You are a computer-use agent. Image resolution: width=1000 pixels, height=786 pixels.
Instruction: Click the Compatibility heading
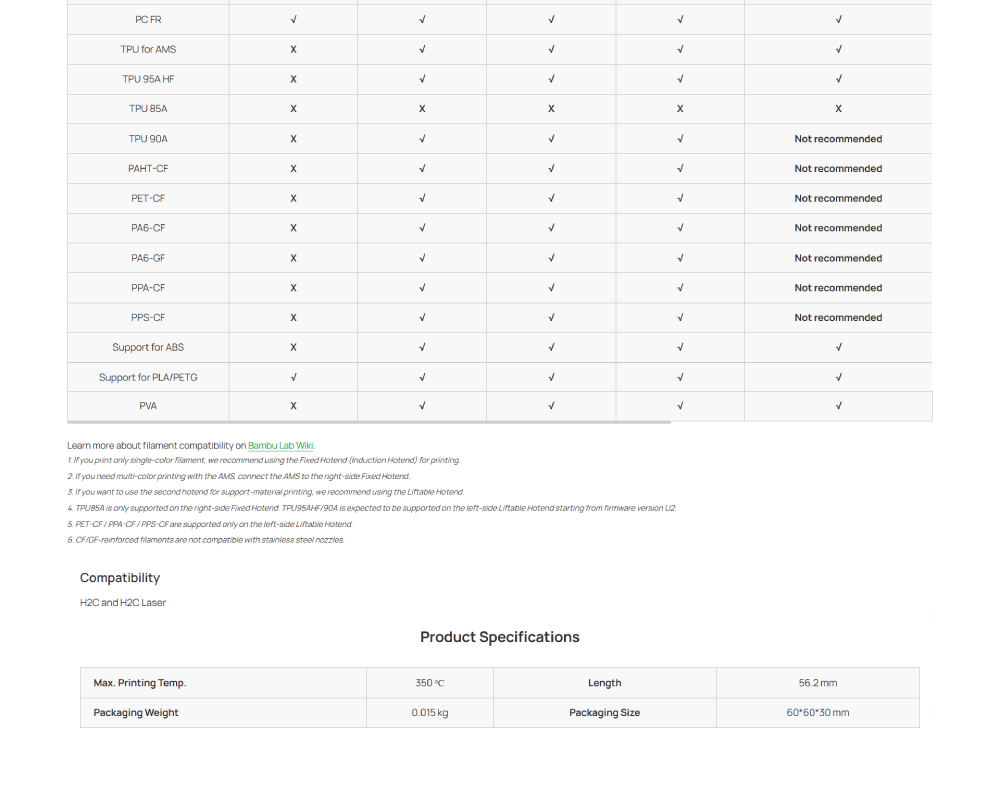(120, 577)
